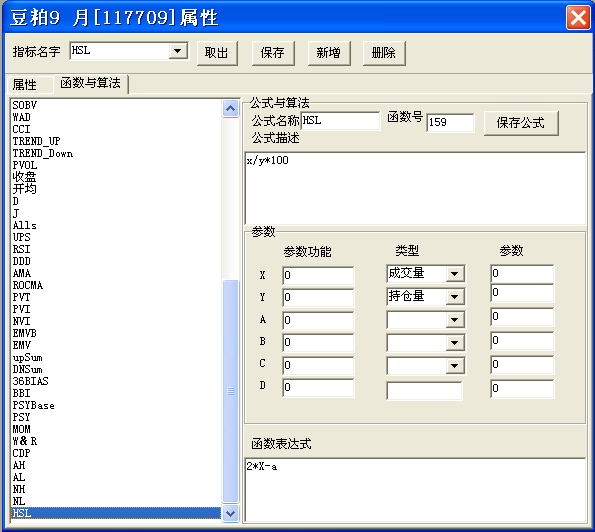Click the 新增 button
This screenshot has height=532, width=595.
point(329,53)
